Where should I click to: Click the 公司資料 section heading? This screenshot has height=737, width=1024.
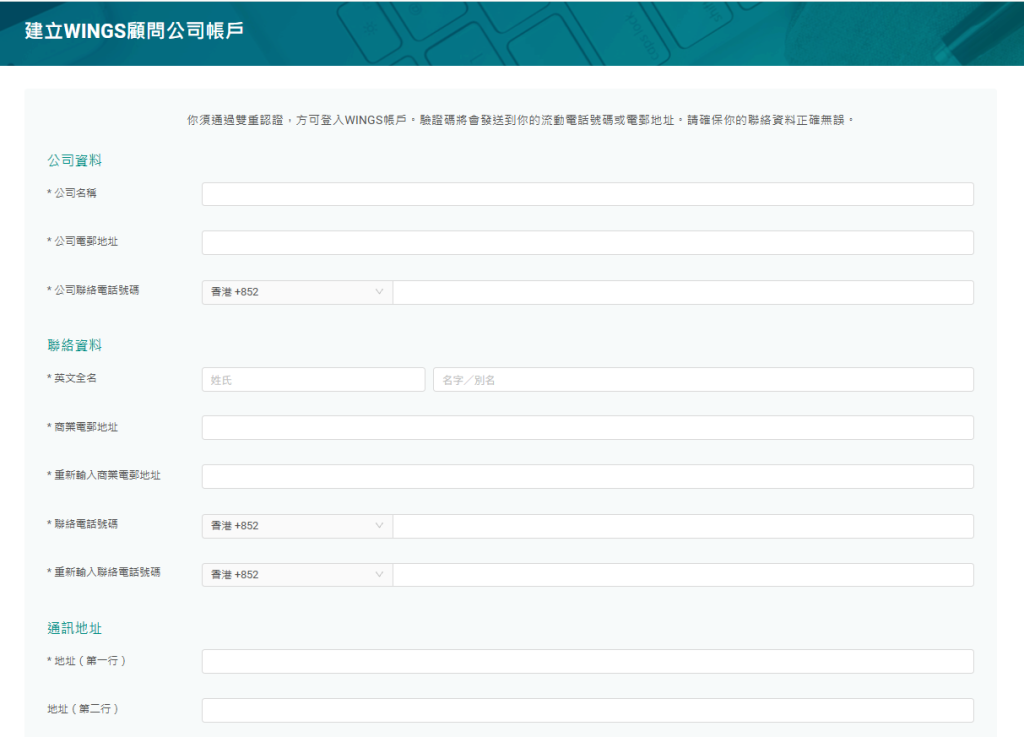(x=75, y=160)
